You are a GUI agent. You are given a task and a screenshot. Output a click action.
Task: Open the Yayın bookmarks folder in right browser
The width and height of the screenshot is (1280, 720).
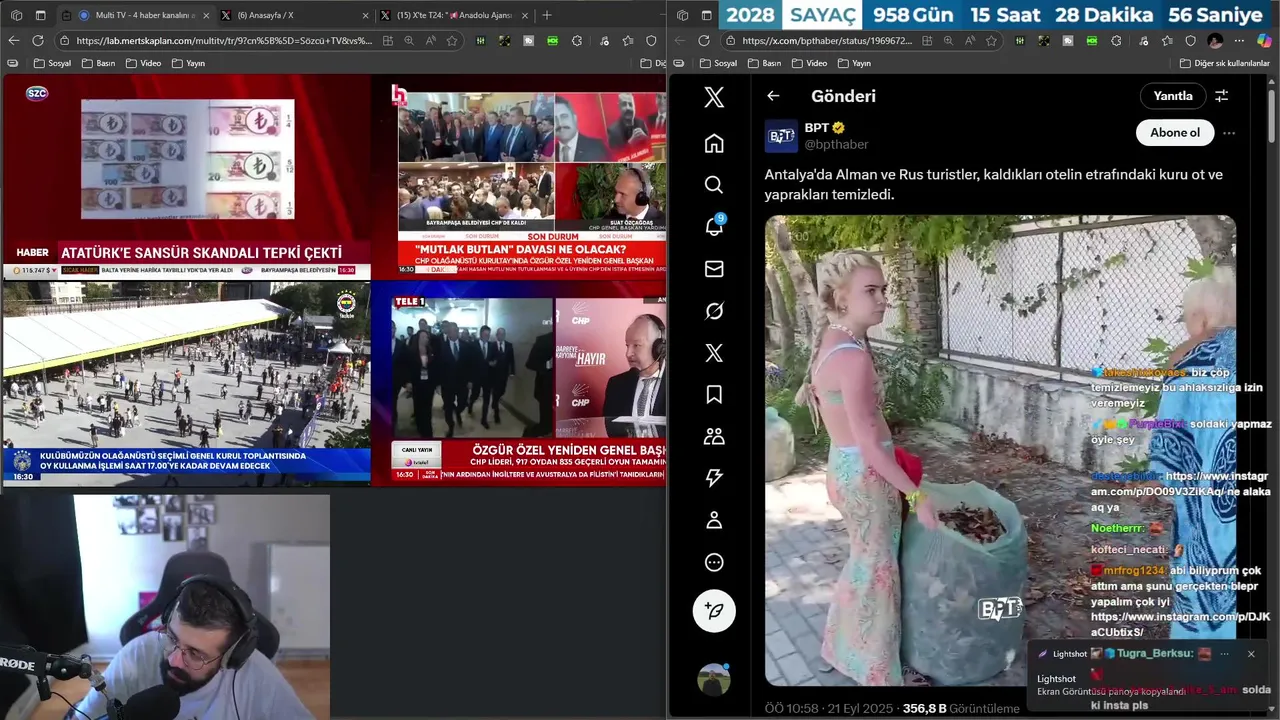point(853,63)
